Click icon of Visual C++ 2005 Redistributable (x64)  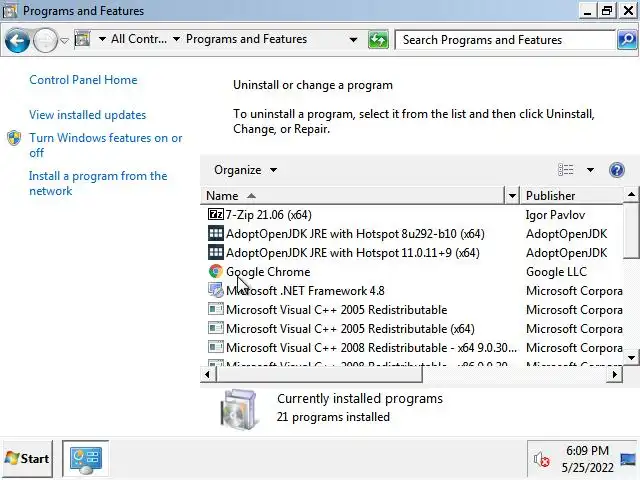pyautogui.click(x=216, y=328)
